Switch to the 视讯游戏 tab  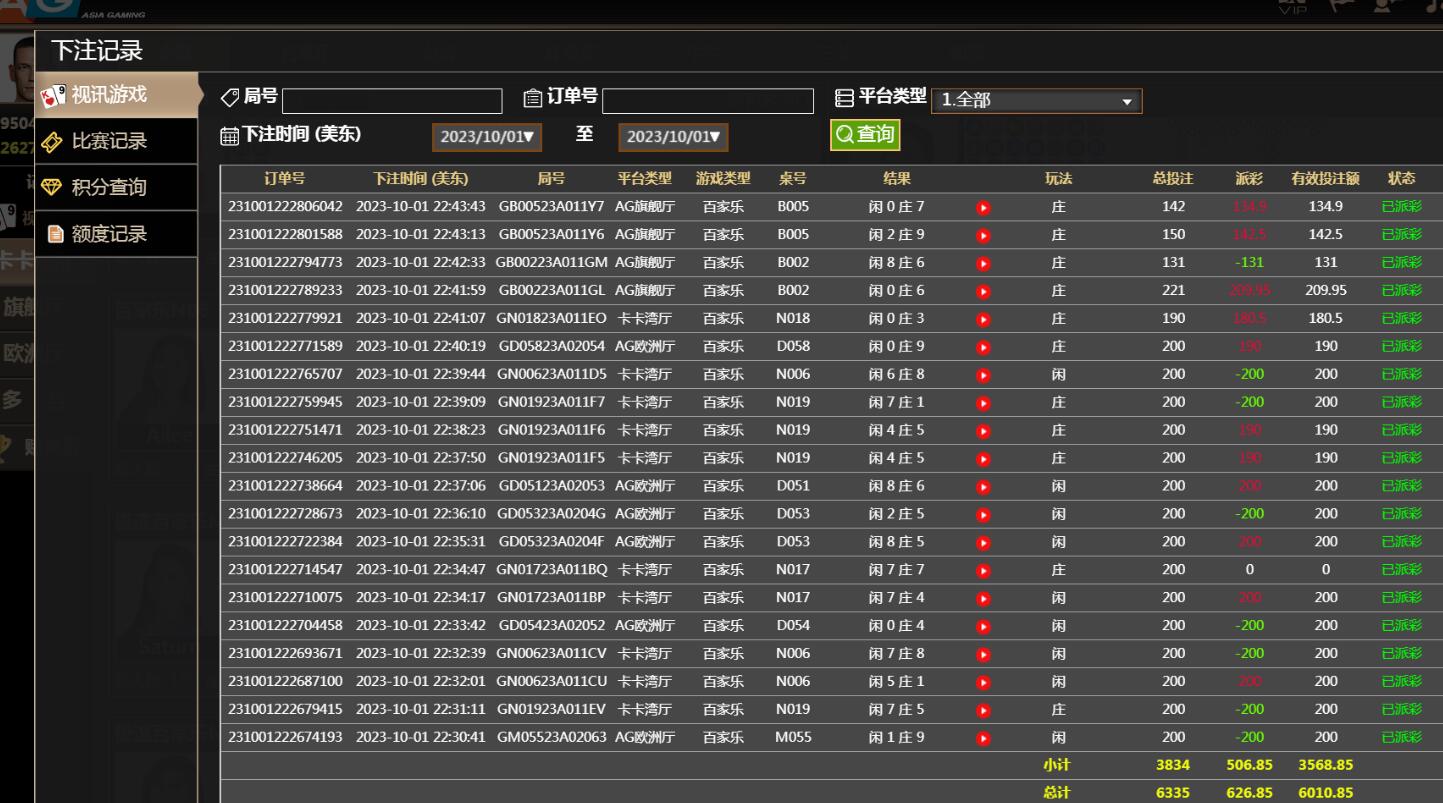115,95
